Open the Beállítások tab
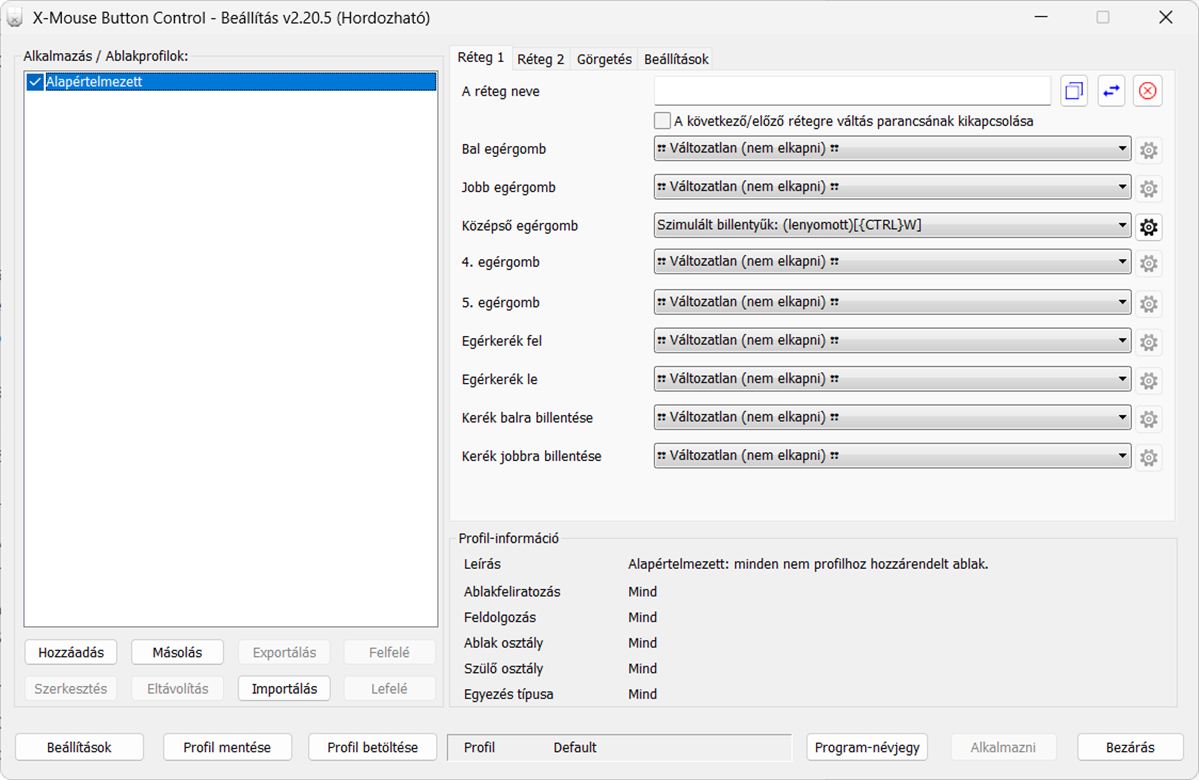Image resolution: width=1199 pixels, height=780 pixels. pyautogui.click(x=676, y=59)
